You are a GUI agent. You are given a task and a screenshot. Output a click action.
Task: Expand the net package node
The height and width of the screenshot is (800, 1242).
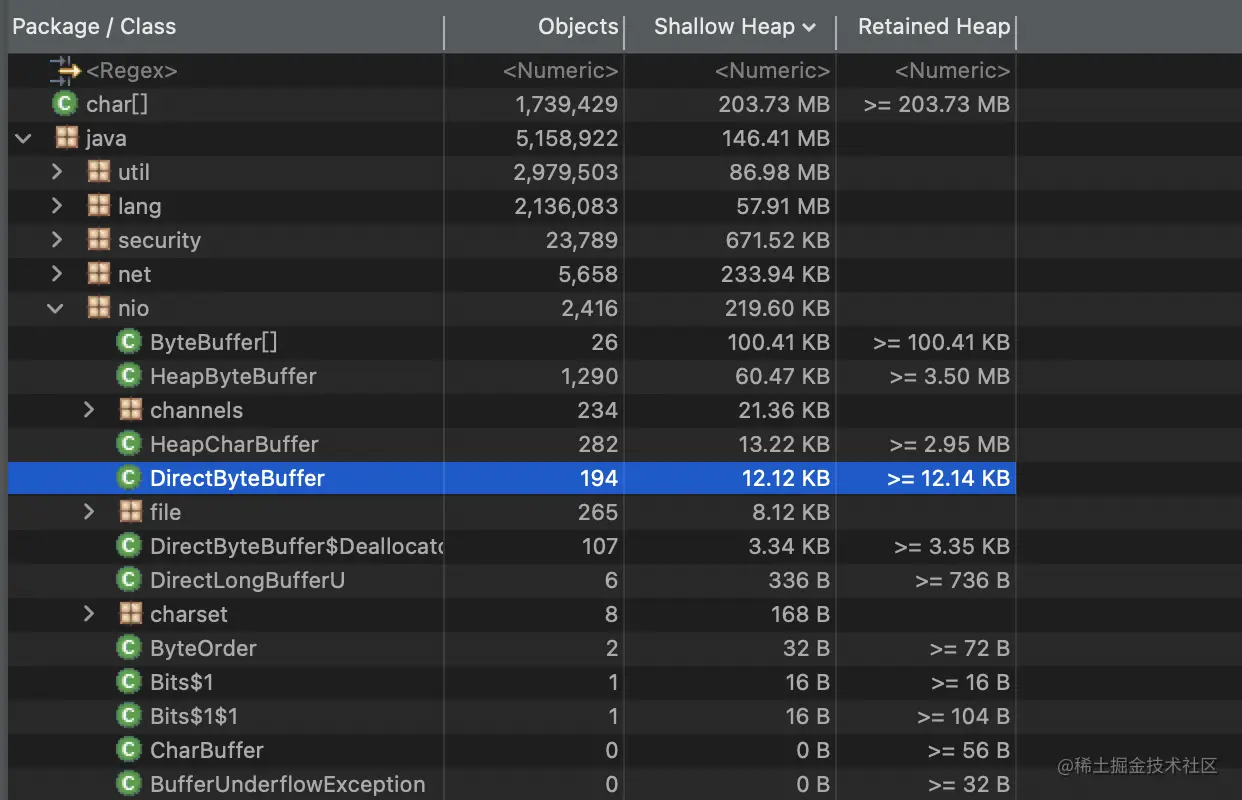pyautogui.click(x=57, y=274)
